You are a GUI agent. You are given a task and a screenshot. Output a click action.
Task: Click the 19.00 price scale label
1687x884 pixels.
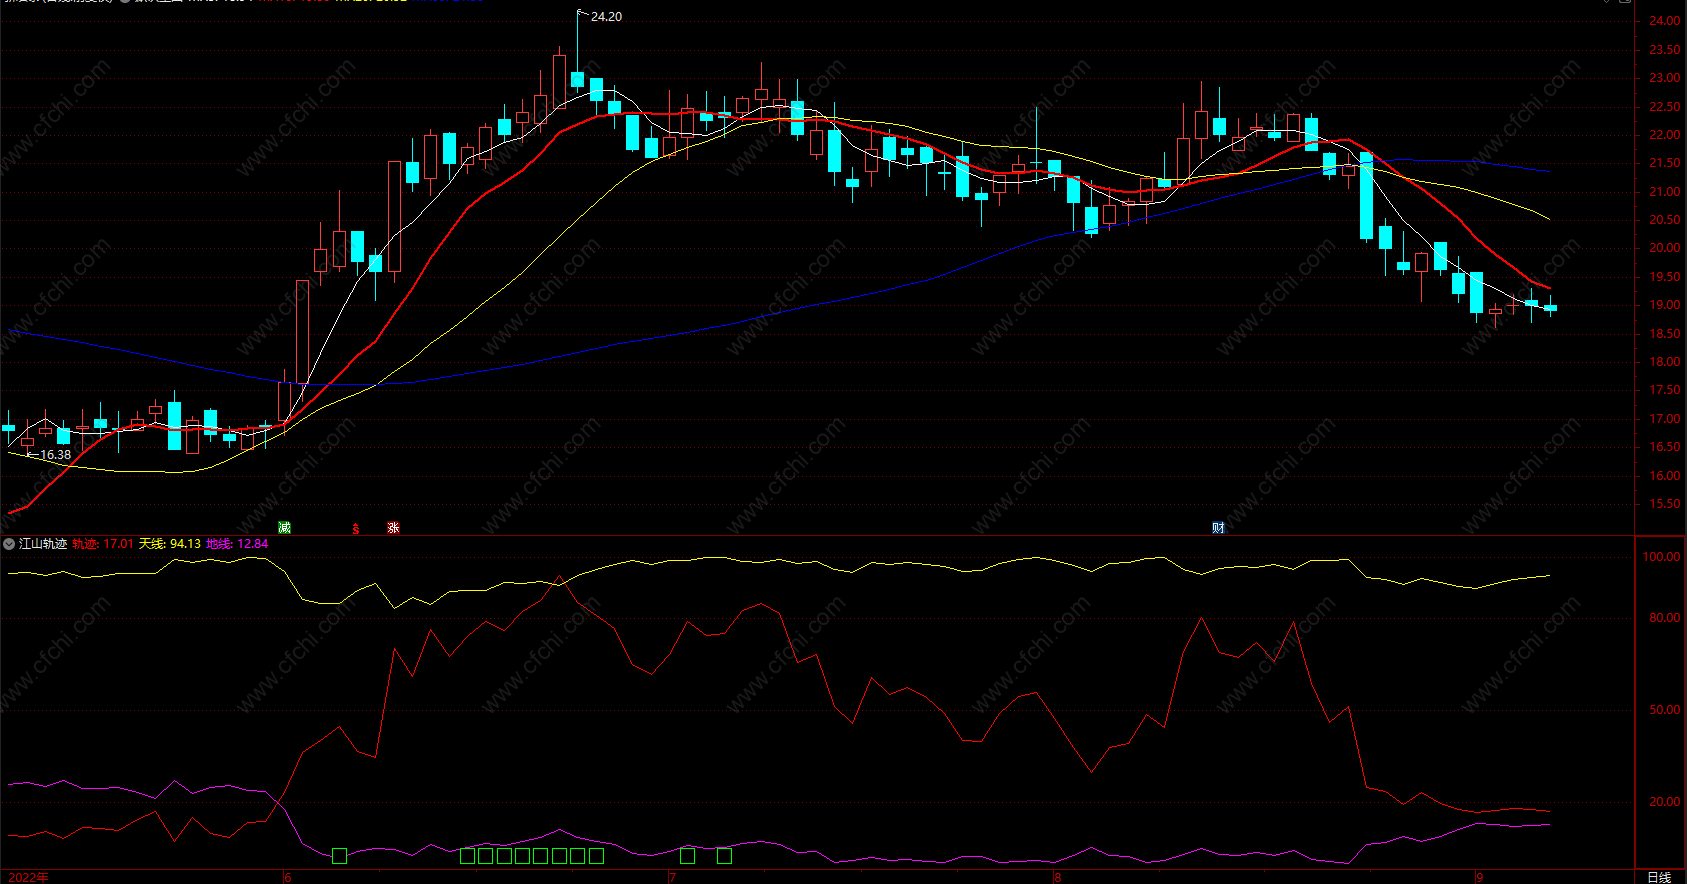[1665, 306]
